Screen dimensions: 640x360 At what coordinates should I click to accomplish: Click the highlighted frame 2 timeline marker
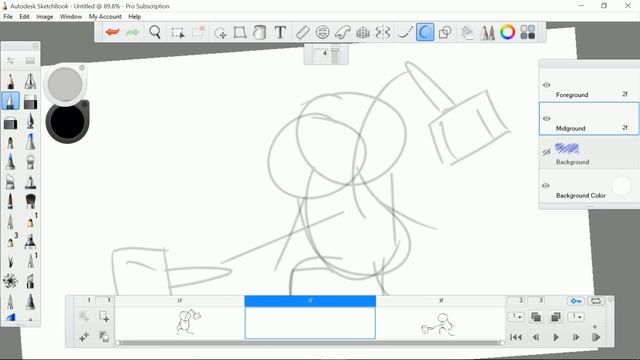point(310,301)
